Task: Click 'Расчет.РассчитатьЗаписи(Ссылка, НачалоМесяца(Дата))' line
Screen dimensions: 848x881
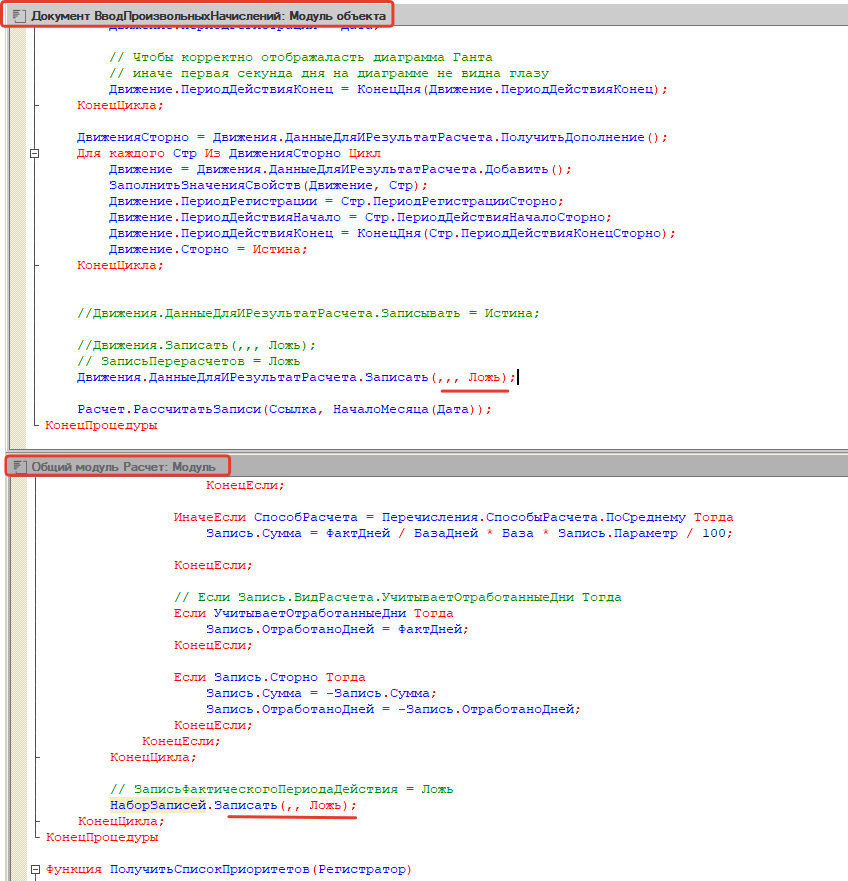Action: pos(284,409)
